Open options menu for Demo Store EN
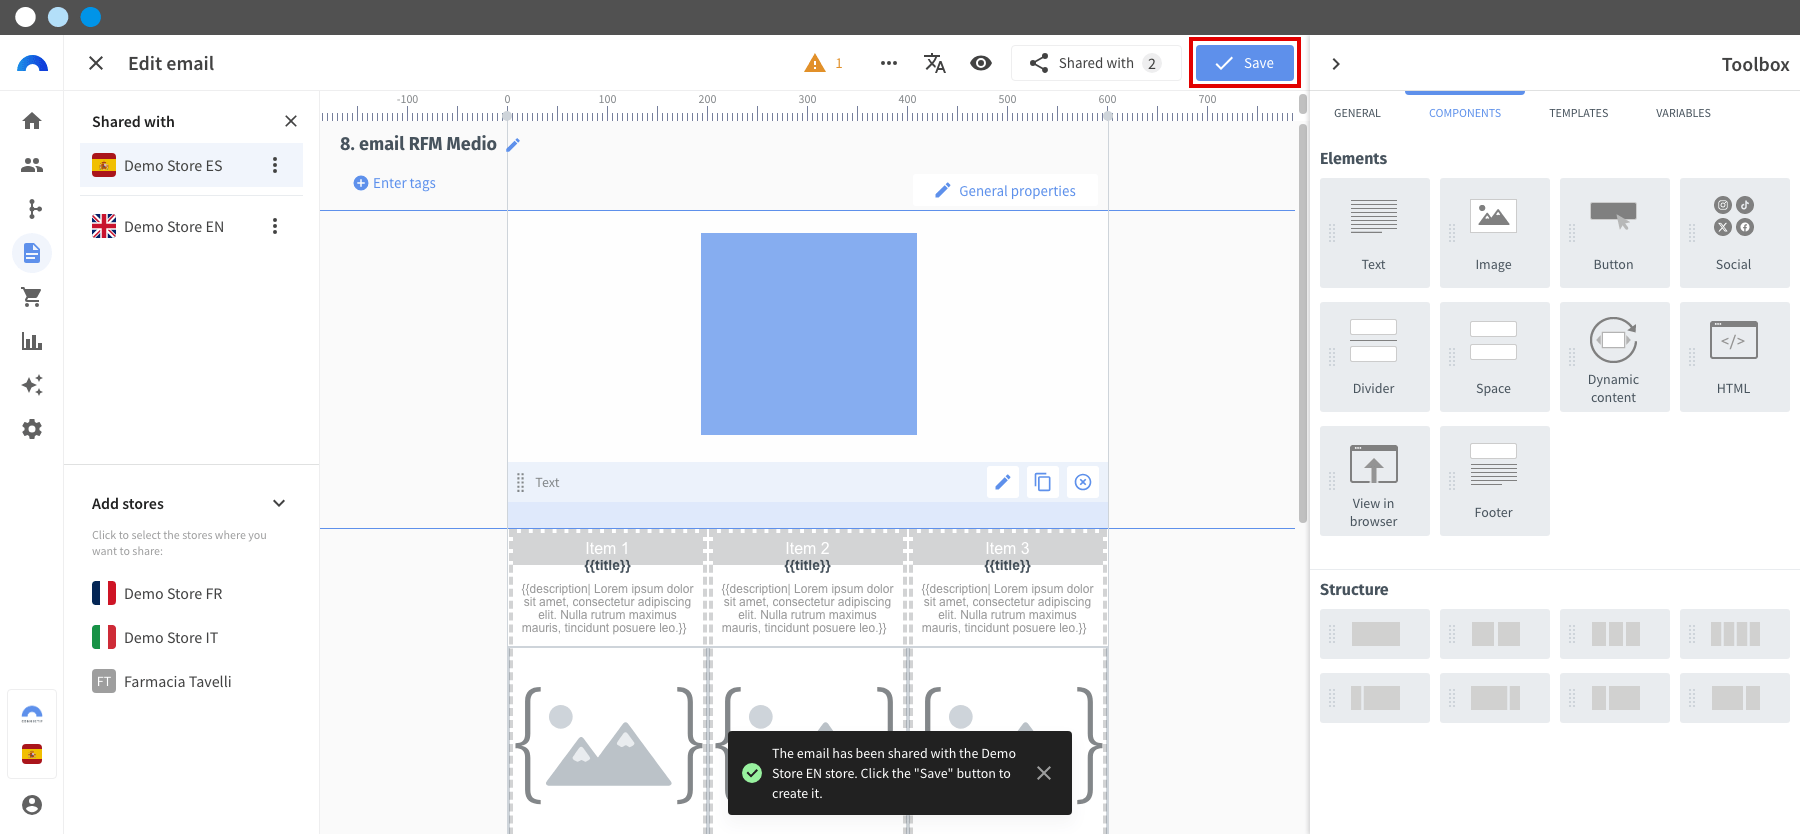 [x=275, y=227]
